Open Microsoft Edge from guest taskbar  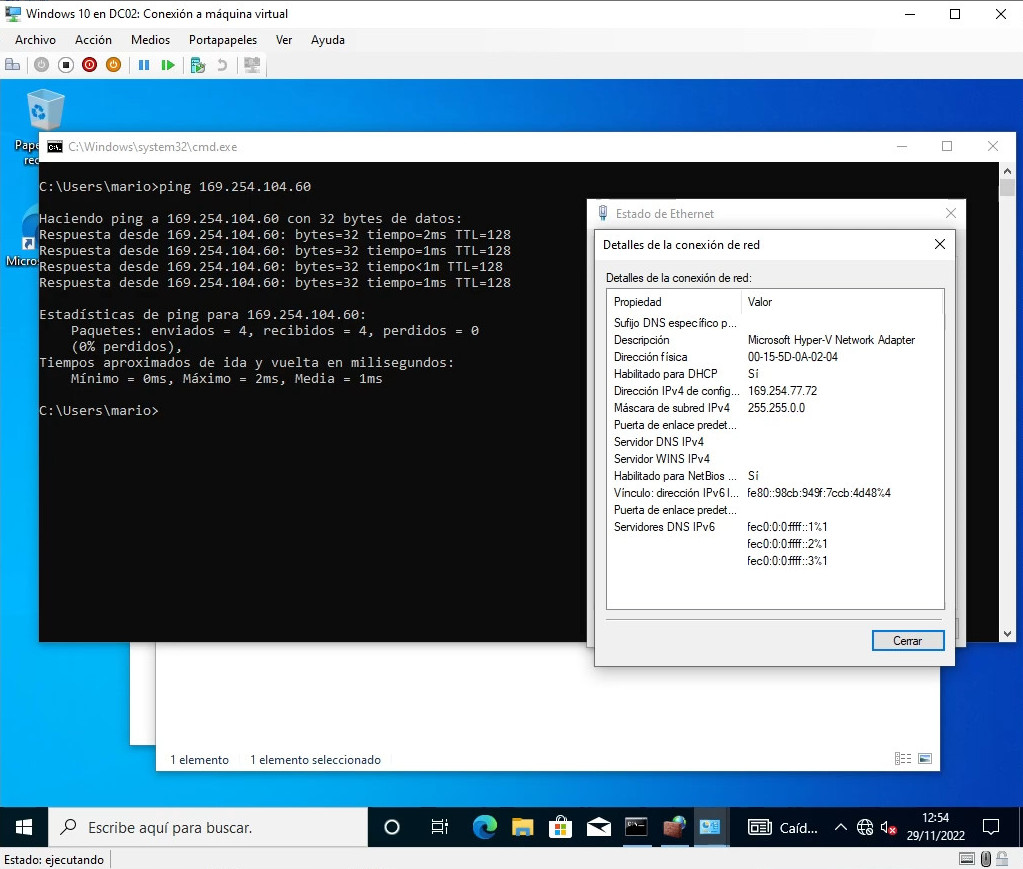tap(485, 827)
